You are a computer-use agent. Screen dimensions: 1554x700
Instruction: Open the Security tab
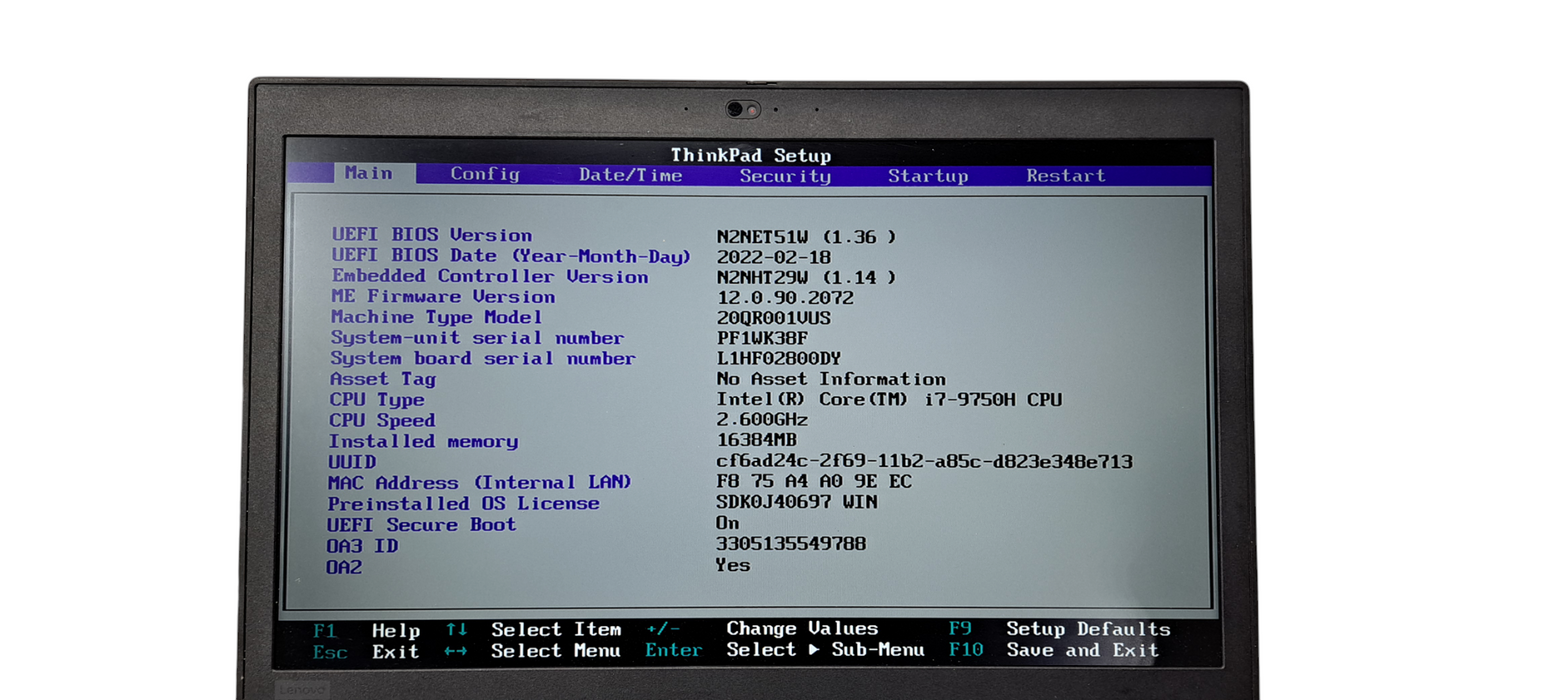point(785,176)
